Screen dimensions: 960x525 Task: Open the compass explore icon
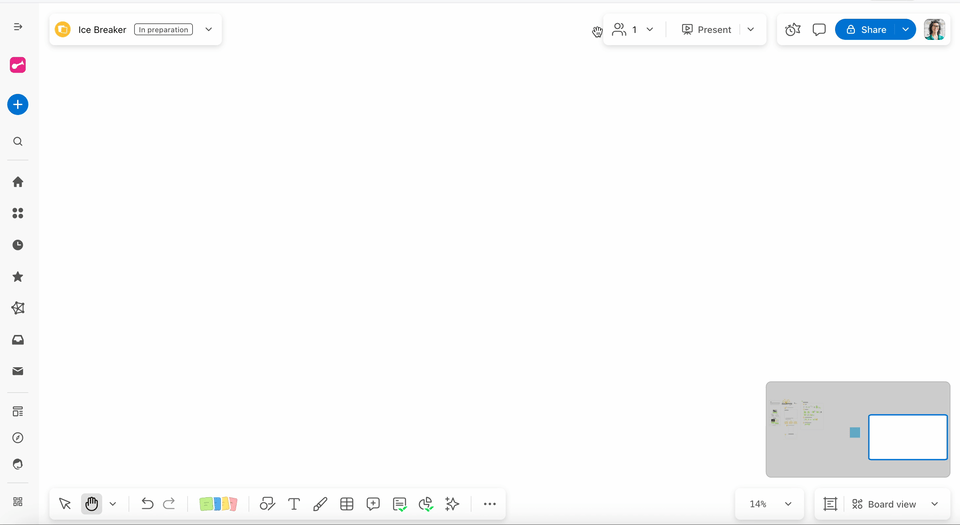(x=18, y=438)
